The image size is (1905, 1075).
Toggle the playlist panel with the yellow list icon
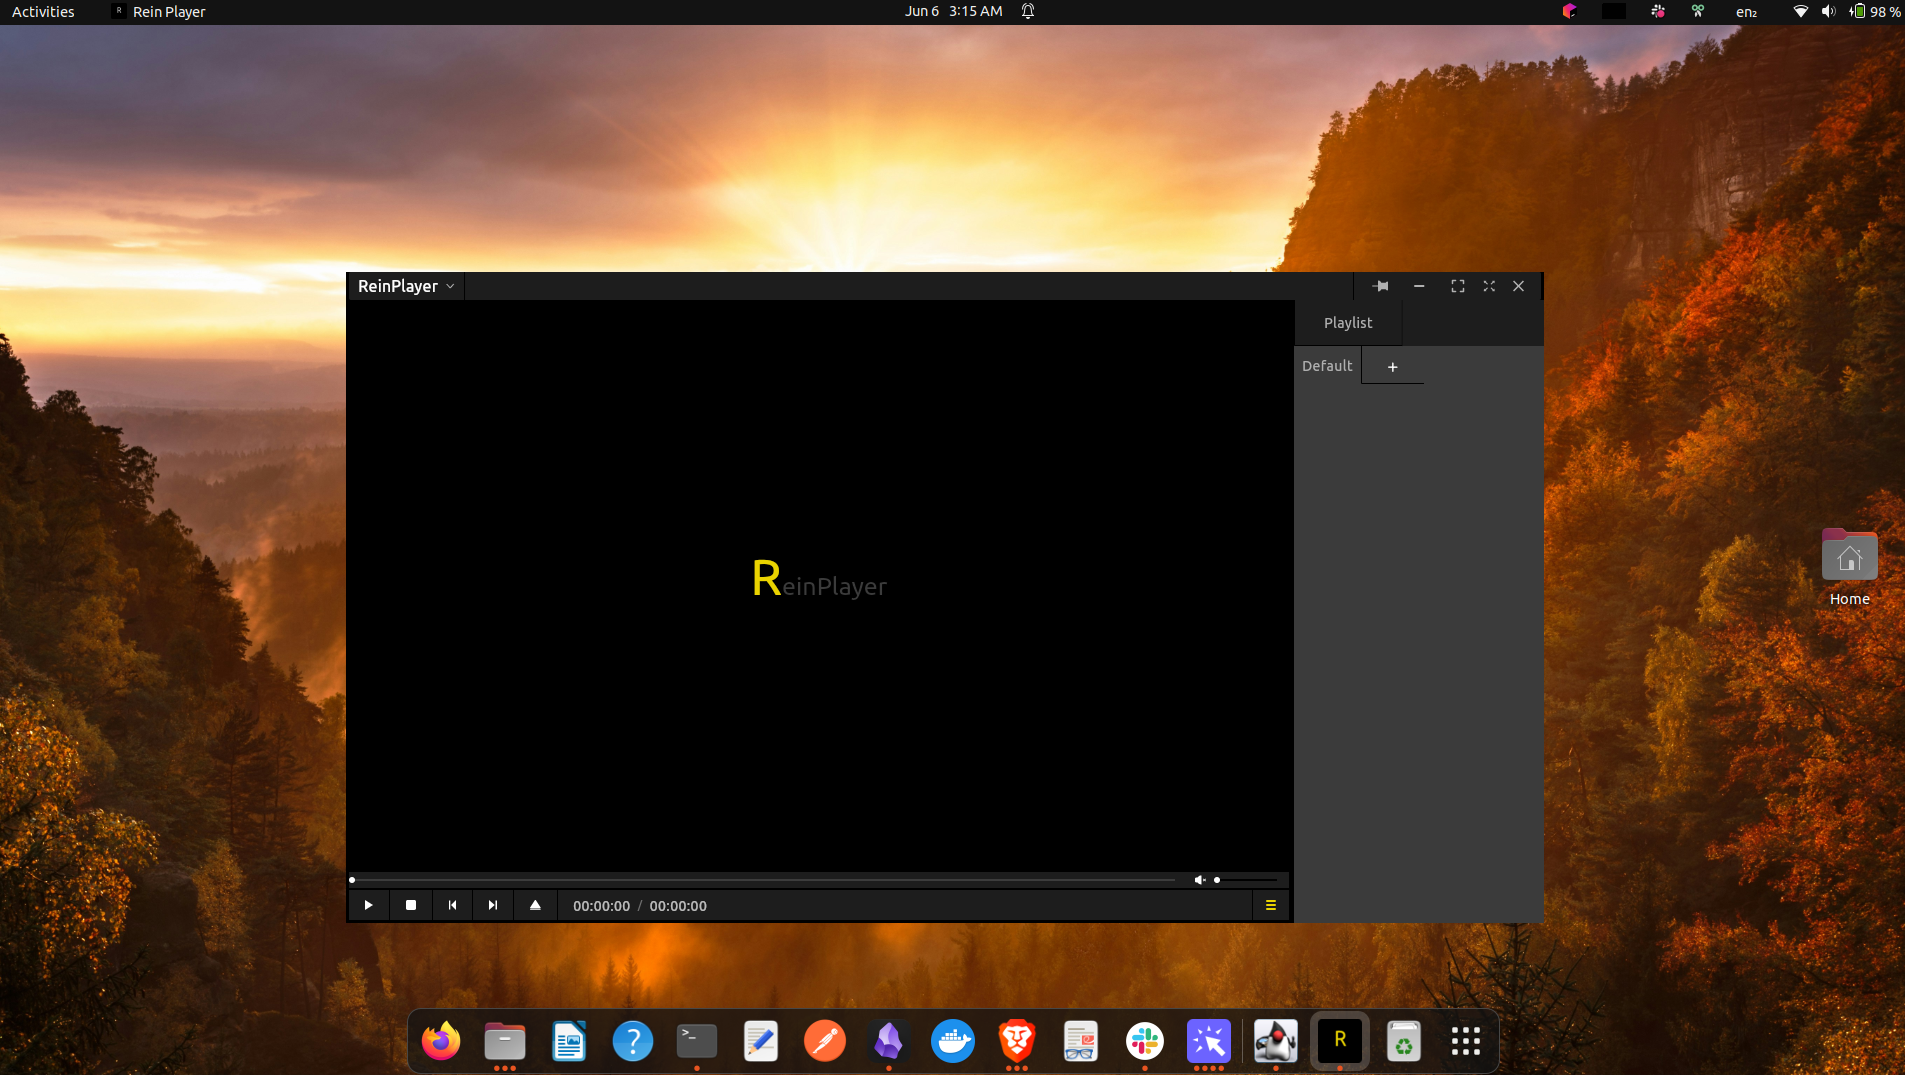pyautogui.click(x=1271, y=905)
